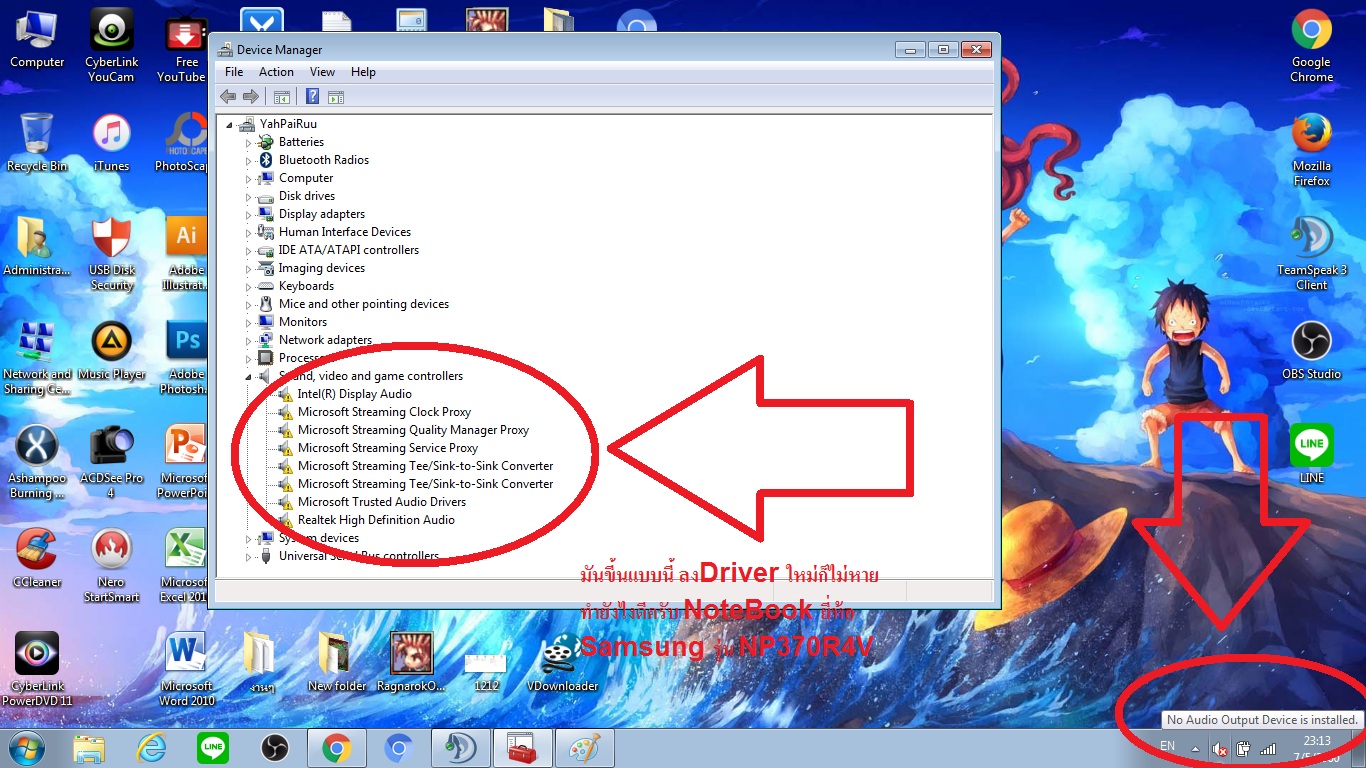Click the Back arrow in Device Manager toolbar
The width and height of the screenshot is (1366, 768).
coord(228,97)
